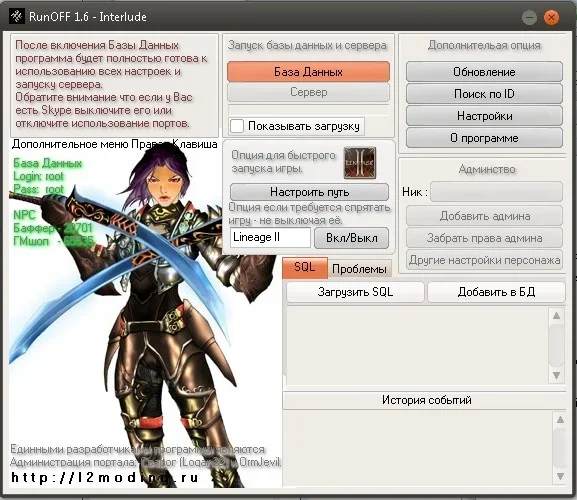Screen dimensions: 577x500
Task: Click the progress bar under Сервер
Action: click(x=308, y=110)
